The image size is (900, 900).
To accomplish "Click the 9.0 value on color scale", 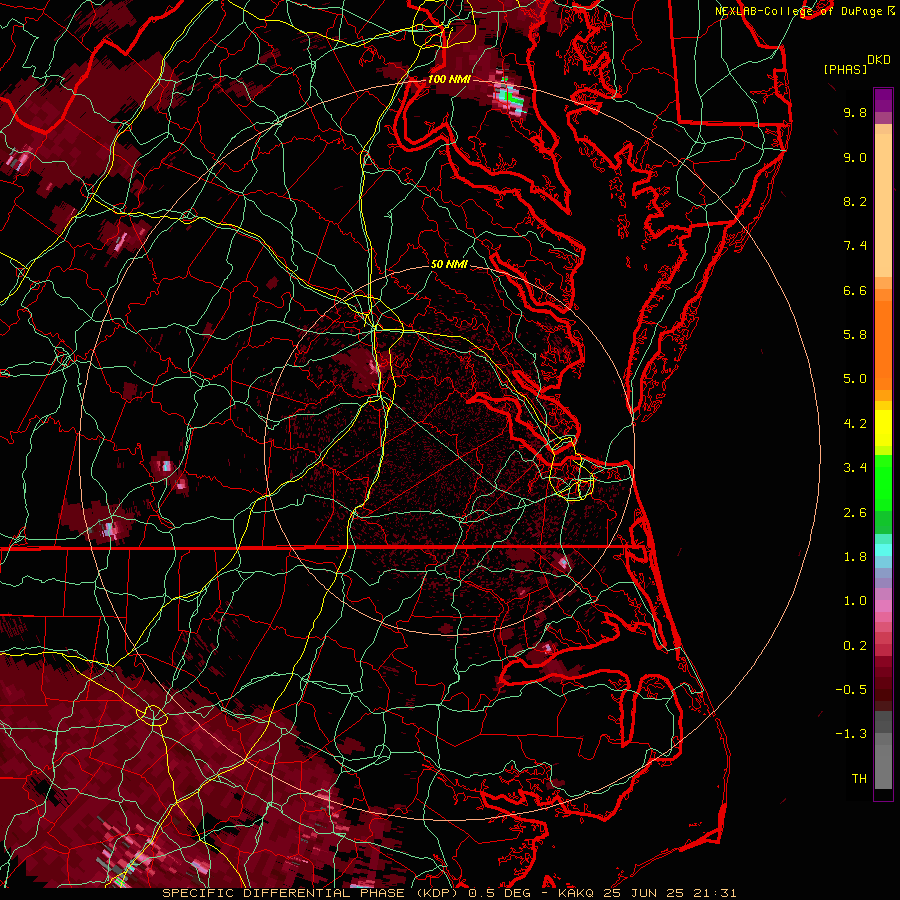I will pos(855,157).
